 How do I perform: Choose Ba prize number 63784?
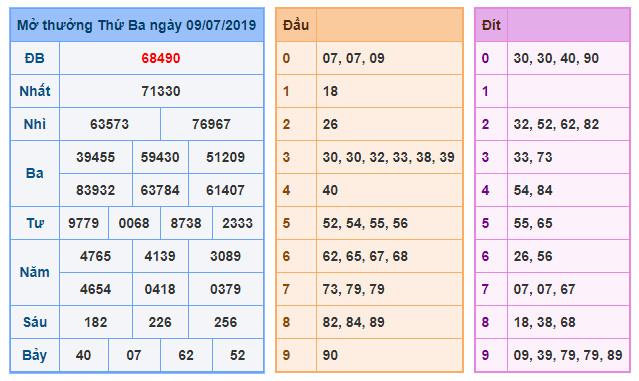pyautogui.click(x=160, y=190)
